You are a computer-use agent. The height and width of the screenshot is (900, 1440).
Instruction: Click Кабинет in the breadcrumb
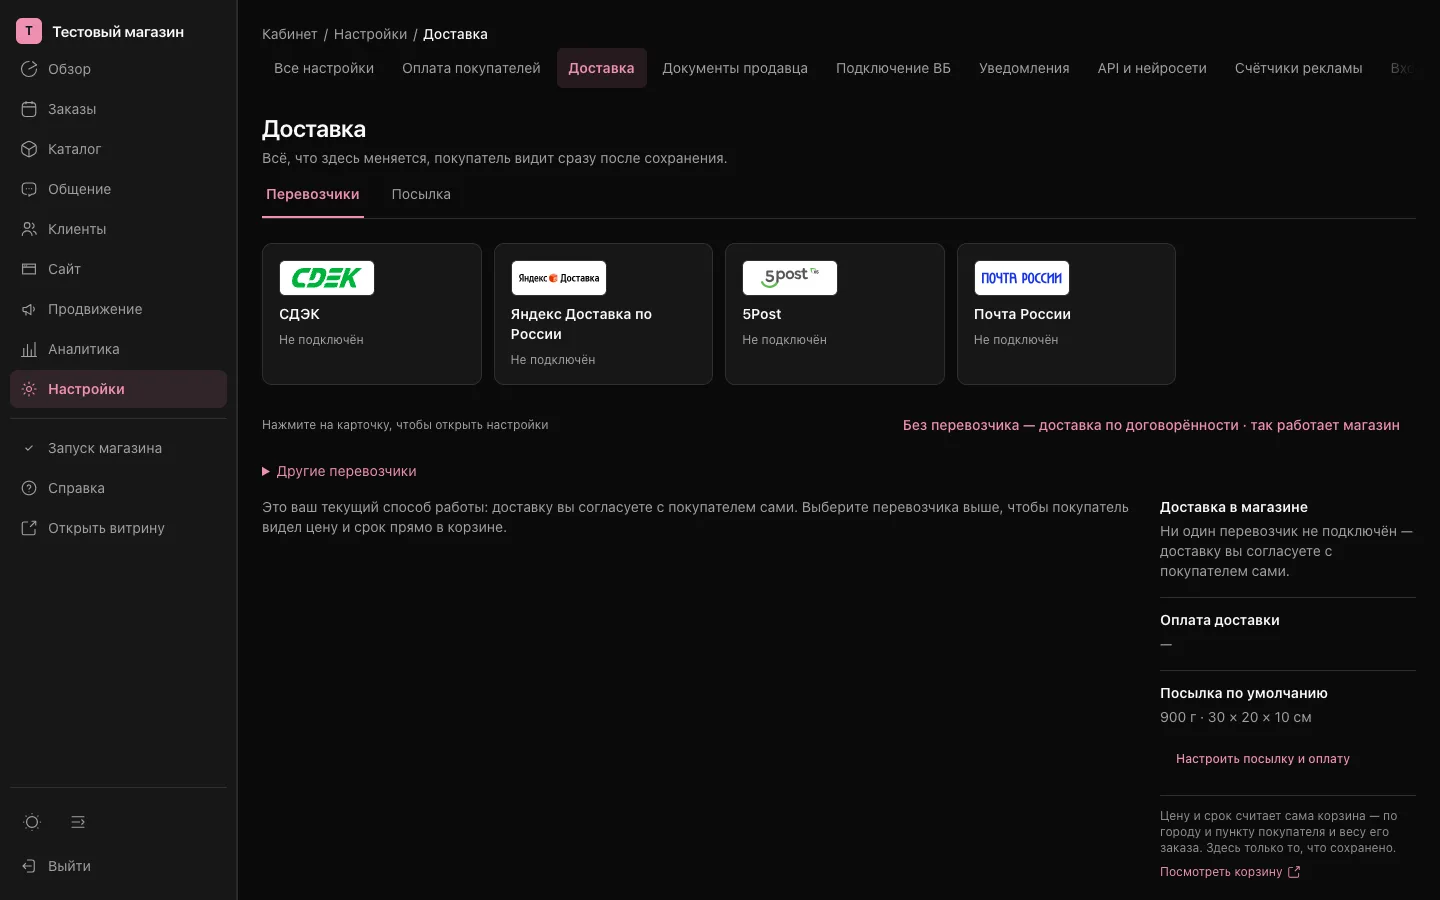click(290, 34)
